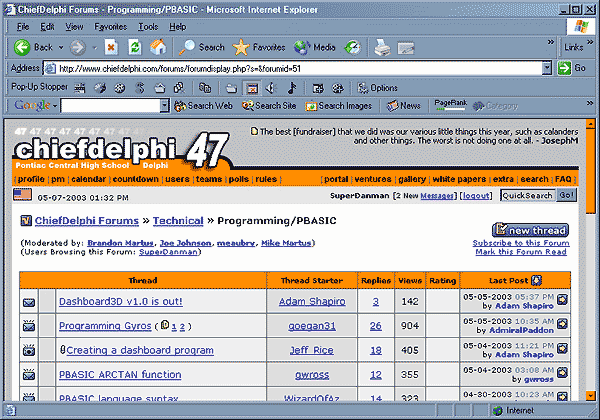Image resolution: width=600 pixels, height=420 pixels.
Task: Click envelope icon of Dashboard3D thread
Action: coord(29,302)
